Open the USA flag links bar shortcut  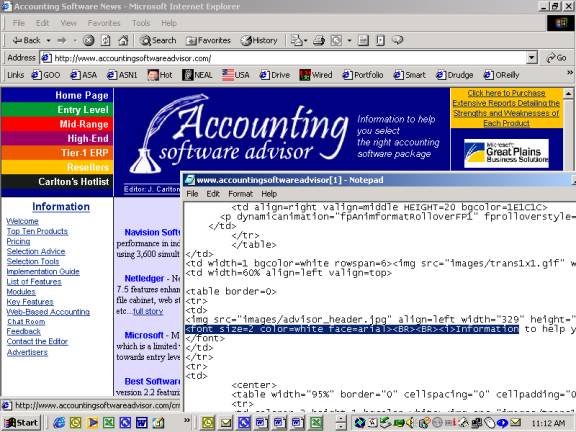236,75
